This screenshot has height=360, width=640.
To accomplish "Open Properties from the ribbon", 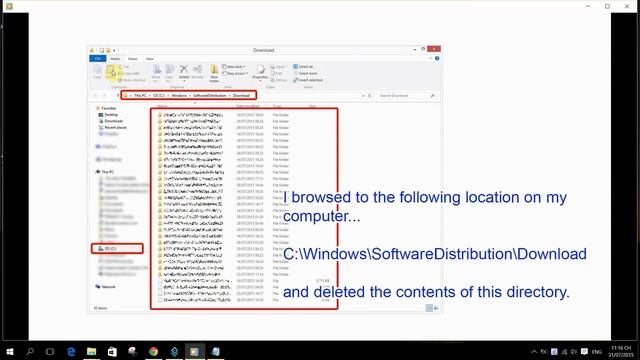I will click(260, 72).
